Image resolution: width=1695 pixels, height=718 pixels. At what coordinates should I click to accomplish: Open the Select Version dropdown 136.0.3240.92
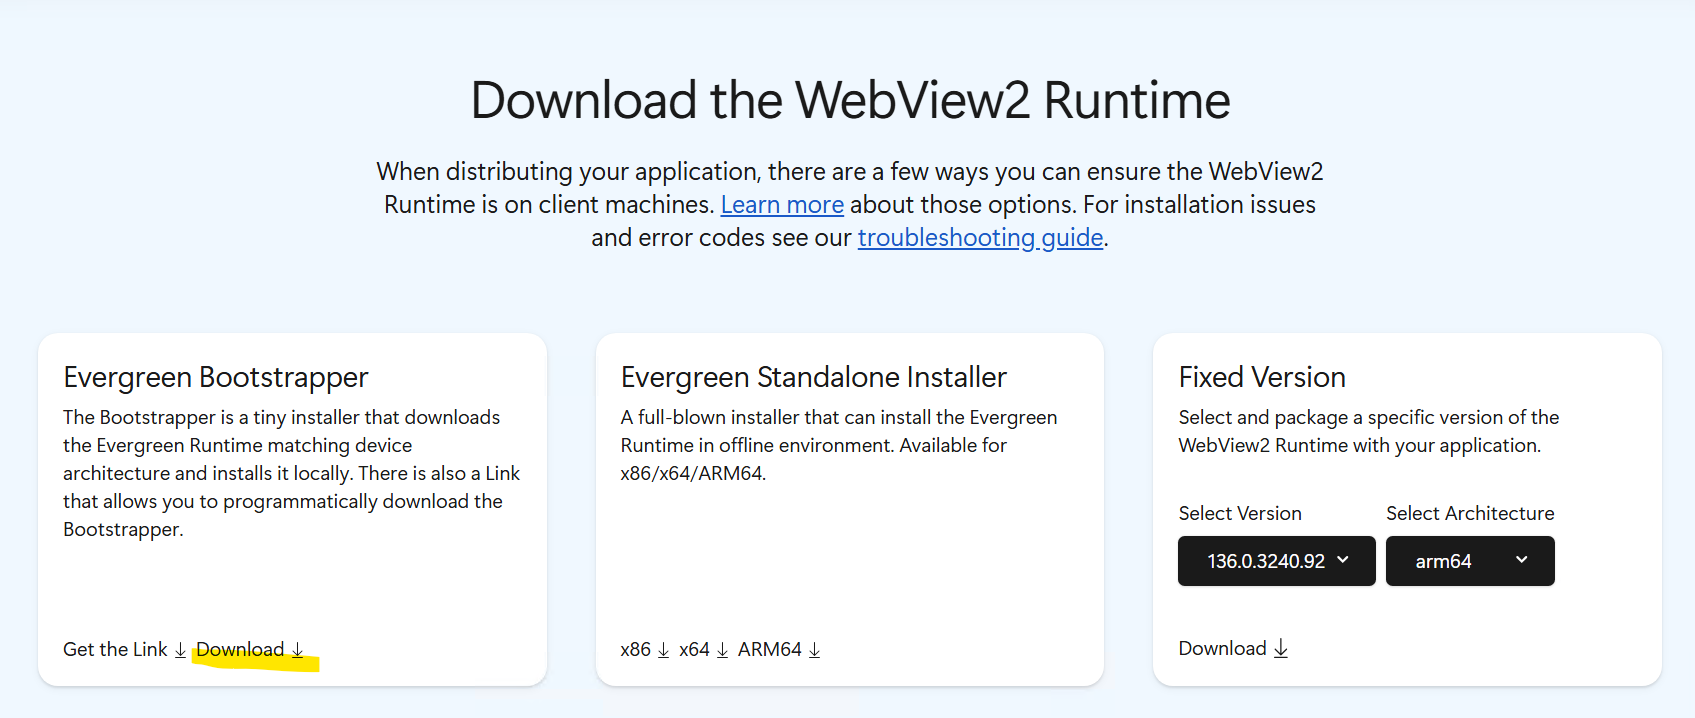click(1277, 561)
